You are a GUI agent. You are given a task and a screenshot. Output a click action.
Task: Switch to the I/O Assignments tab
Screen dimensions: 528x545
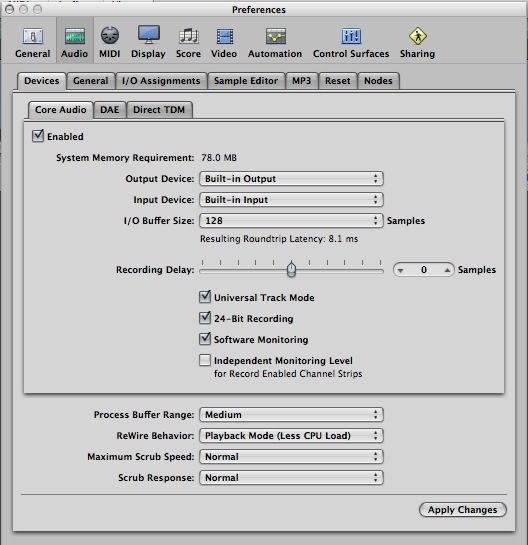pyautogui.click(x=161, y=81)
